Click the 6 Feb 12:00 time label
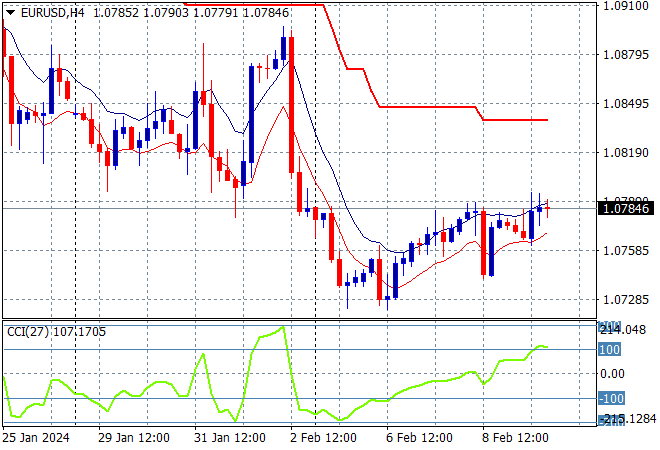Image resolution: width=660 pixels, height=450 pixels. pyautogui.click(x=419, y=438)
